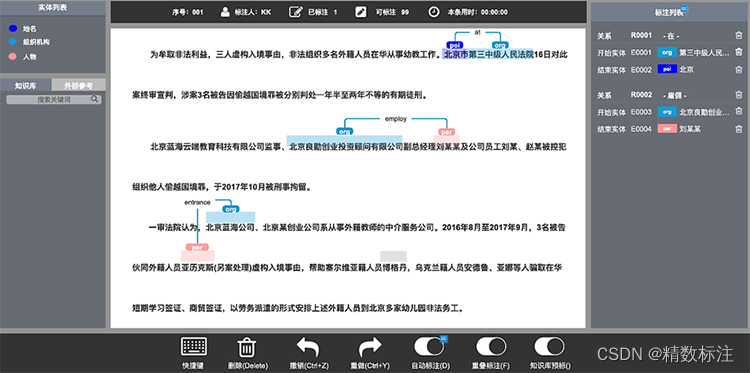Click entity text 第三中级人民... in annotation list
The image size is (750, 373).
705,52
